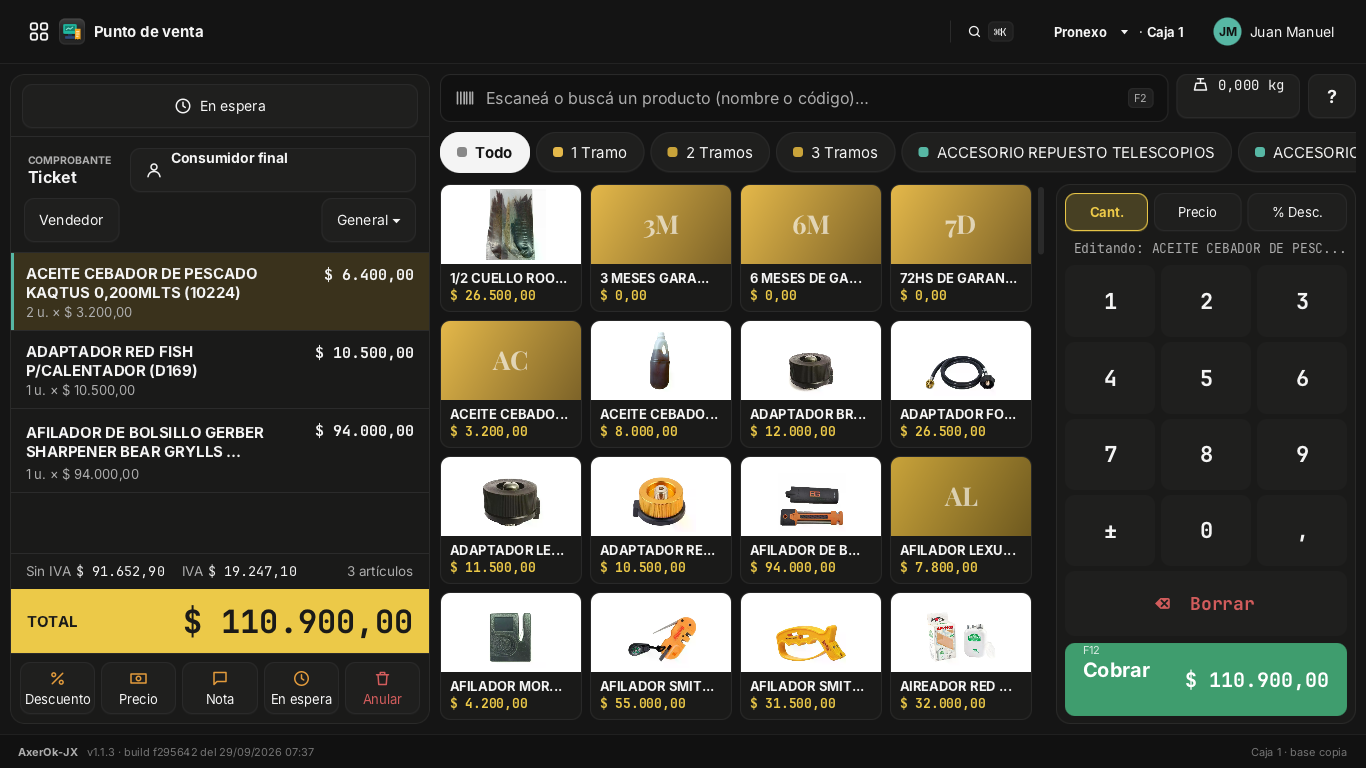Click the keypad comma key
The image size is (1366, 768).
pos(1302,531)
